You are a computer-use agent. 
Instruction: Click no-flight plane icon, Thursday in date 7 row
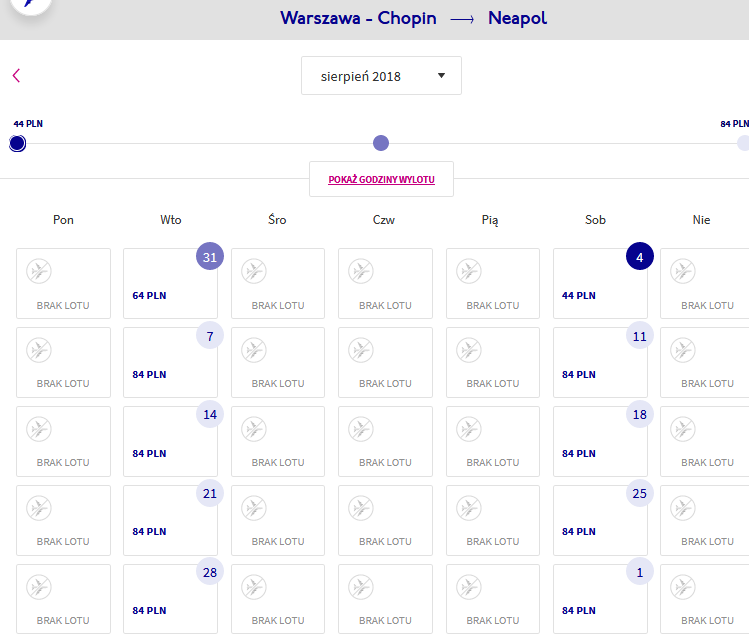361,350
